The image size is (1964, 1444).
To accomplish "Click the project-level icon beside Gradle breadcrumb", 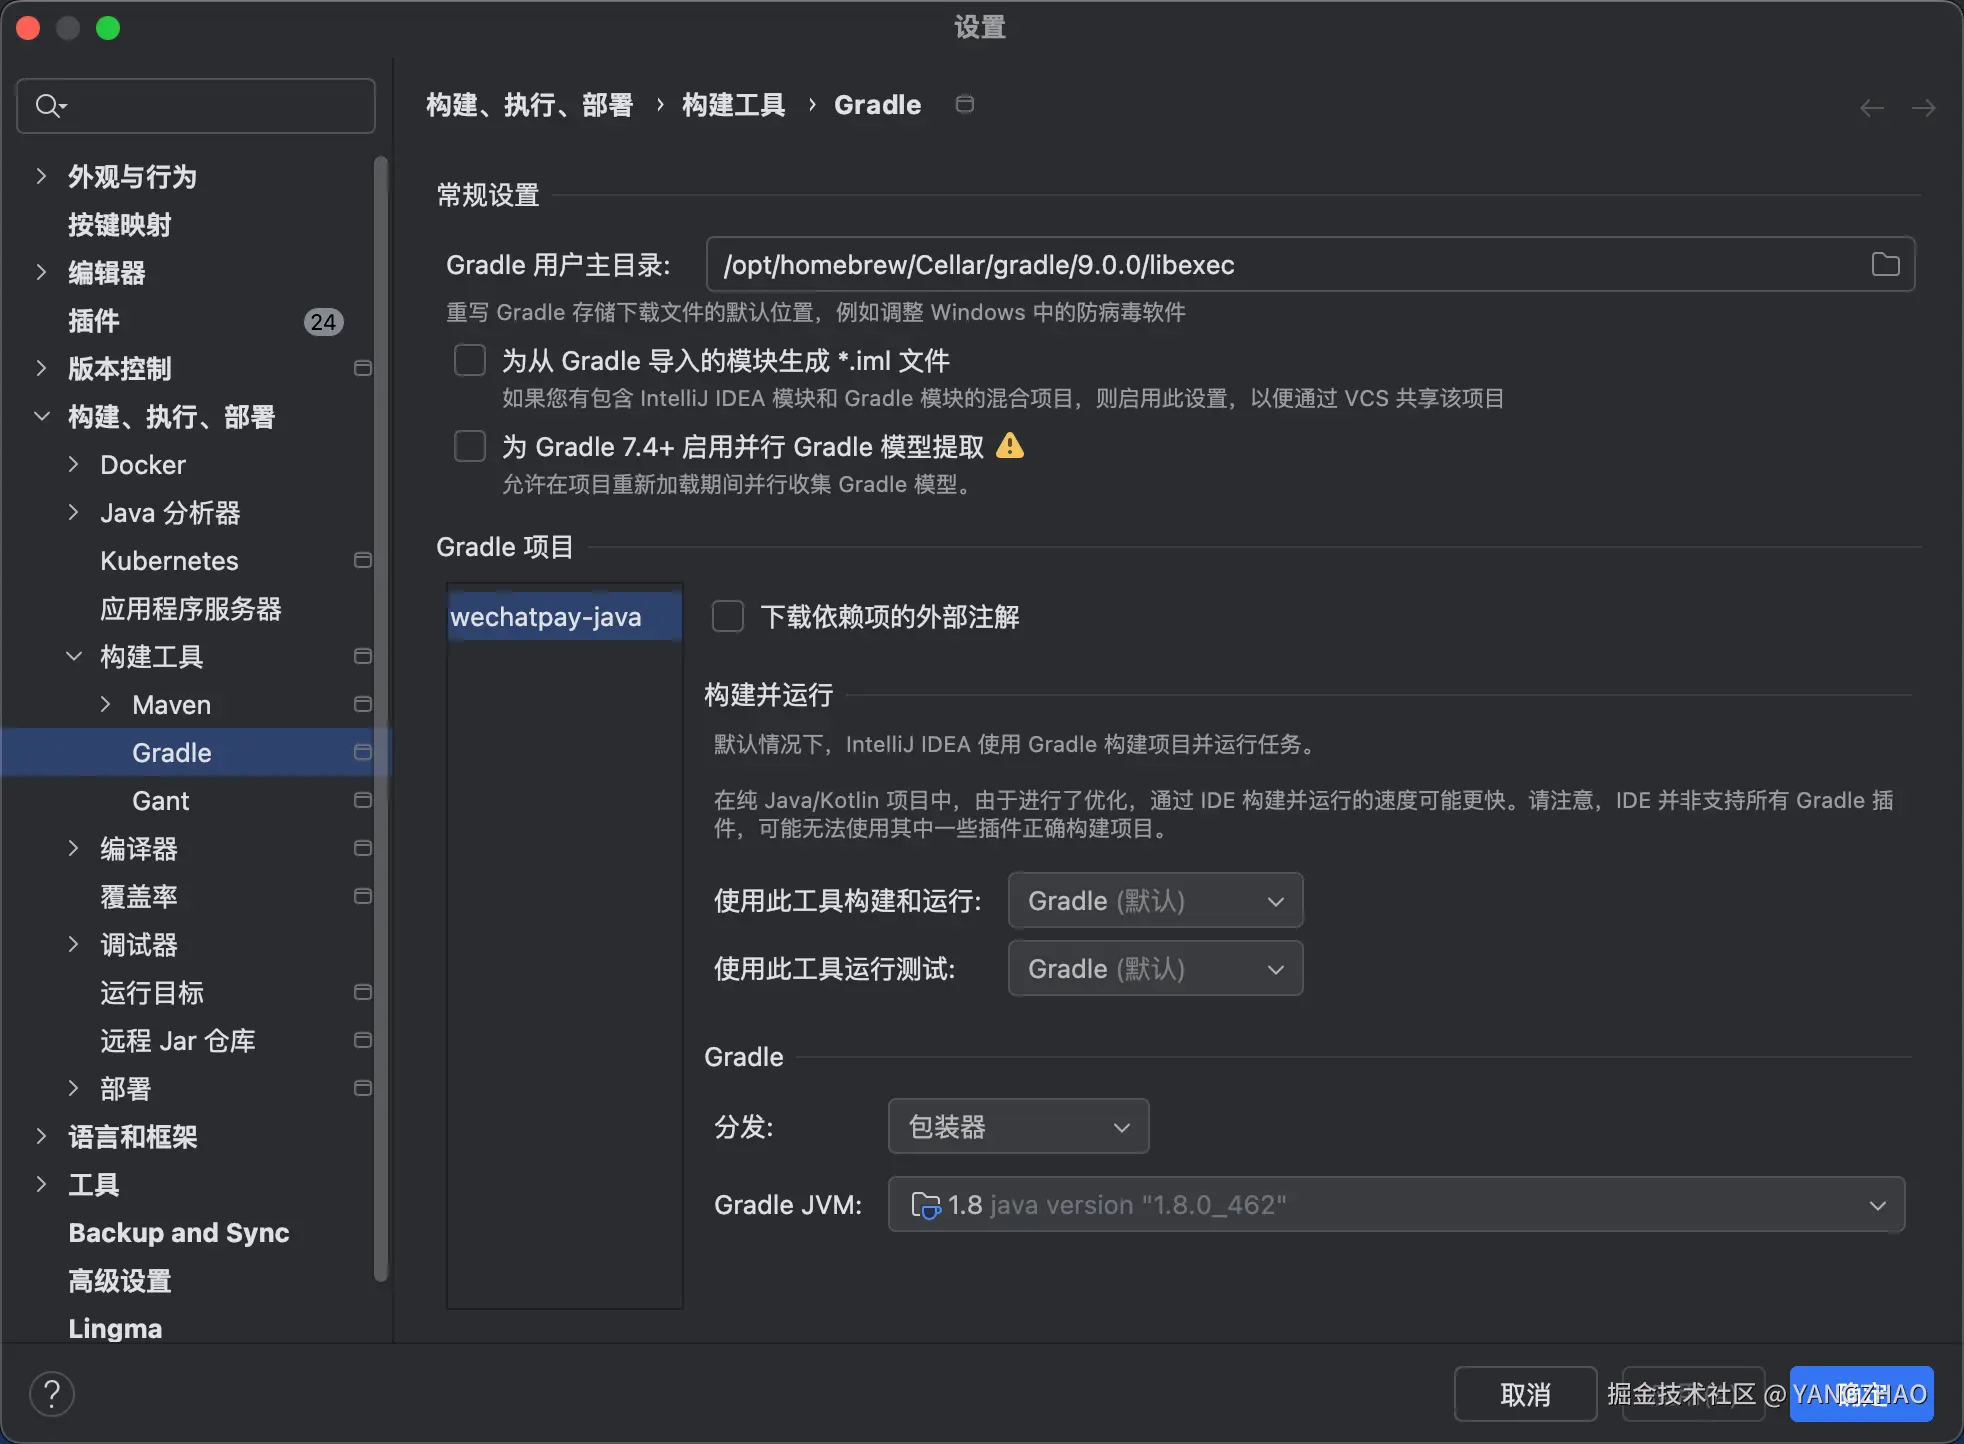I will click(964, 104).
